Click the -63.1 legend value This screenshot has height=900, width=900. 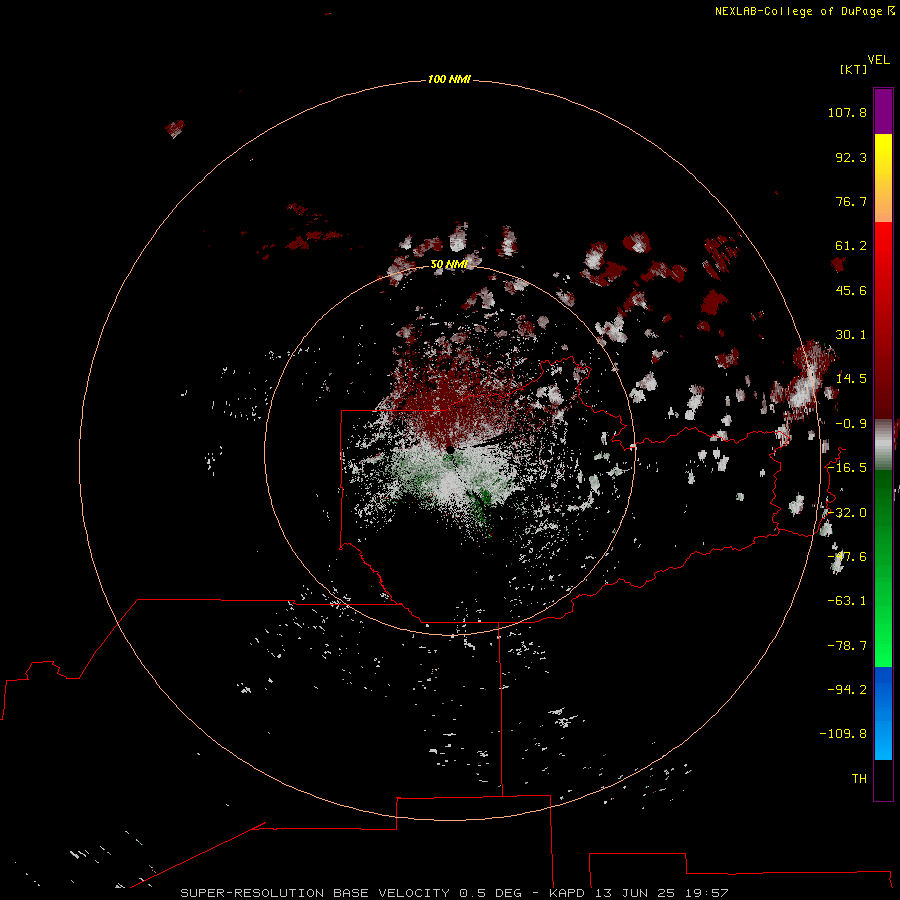(x=847, y=601)
